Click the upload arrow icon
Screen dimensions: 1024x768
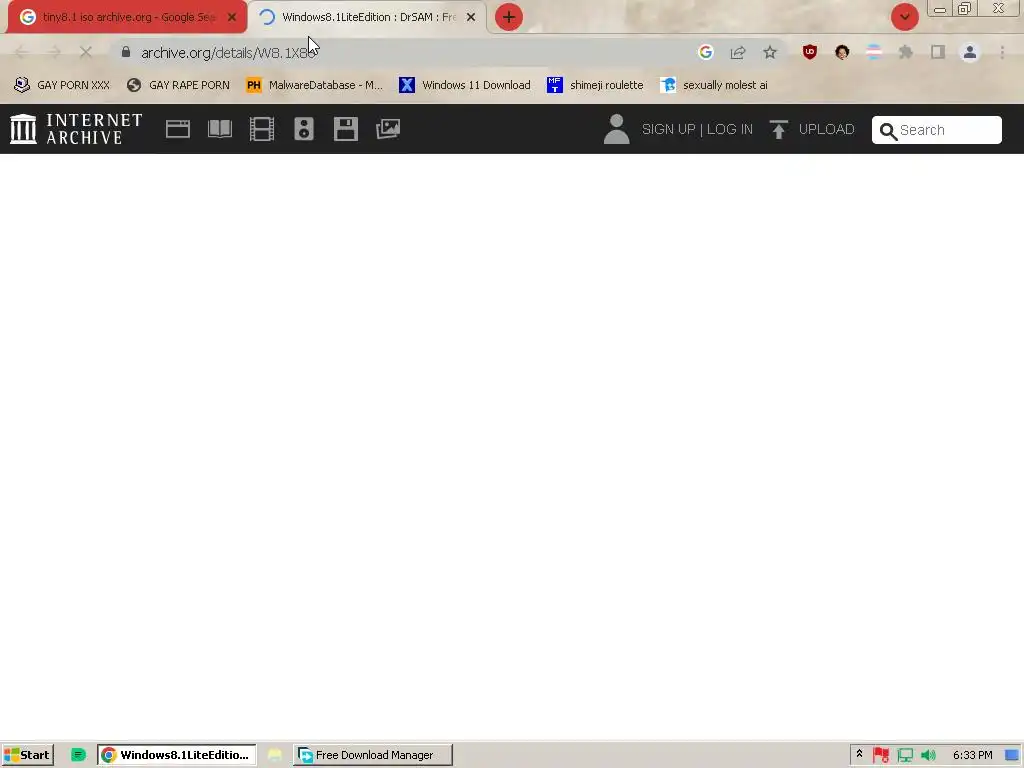coord(778,129)
